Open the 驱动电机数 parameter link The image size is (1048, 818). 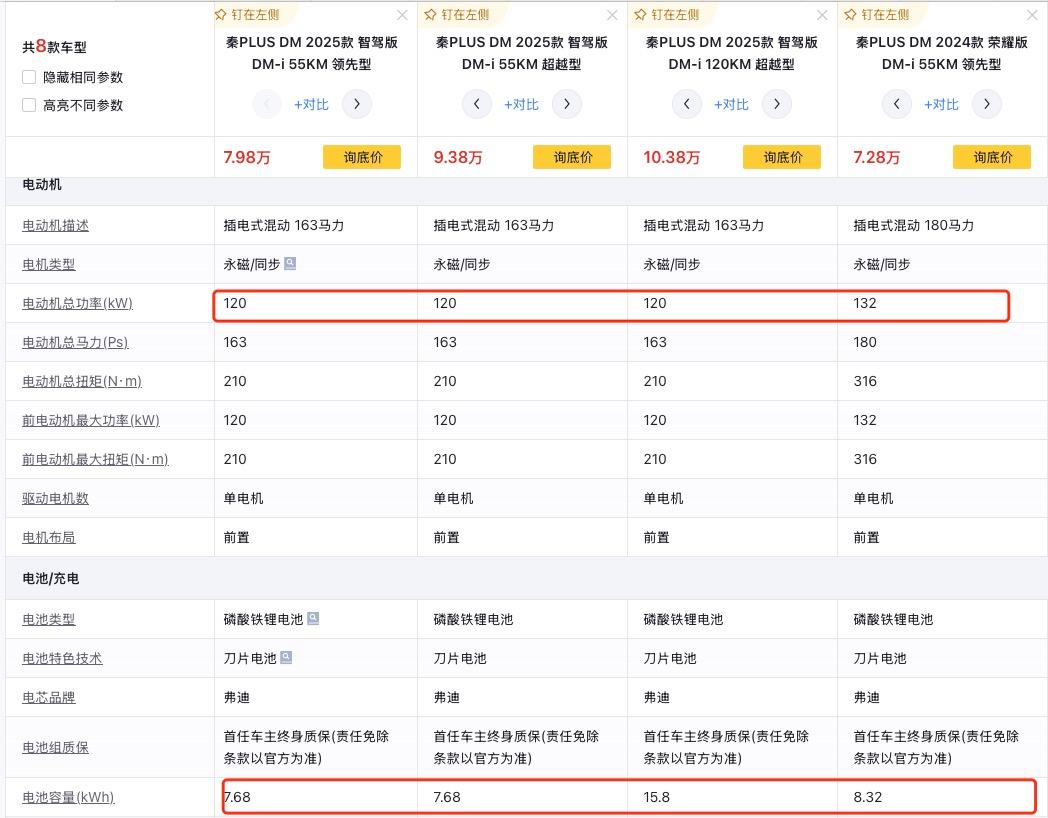point(55,499)
